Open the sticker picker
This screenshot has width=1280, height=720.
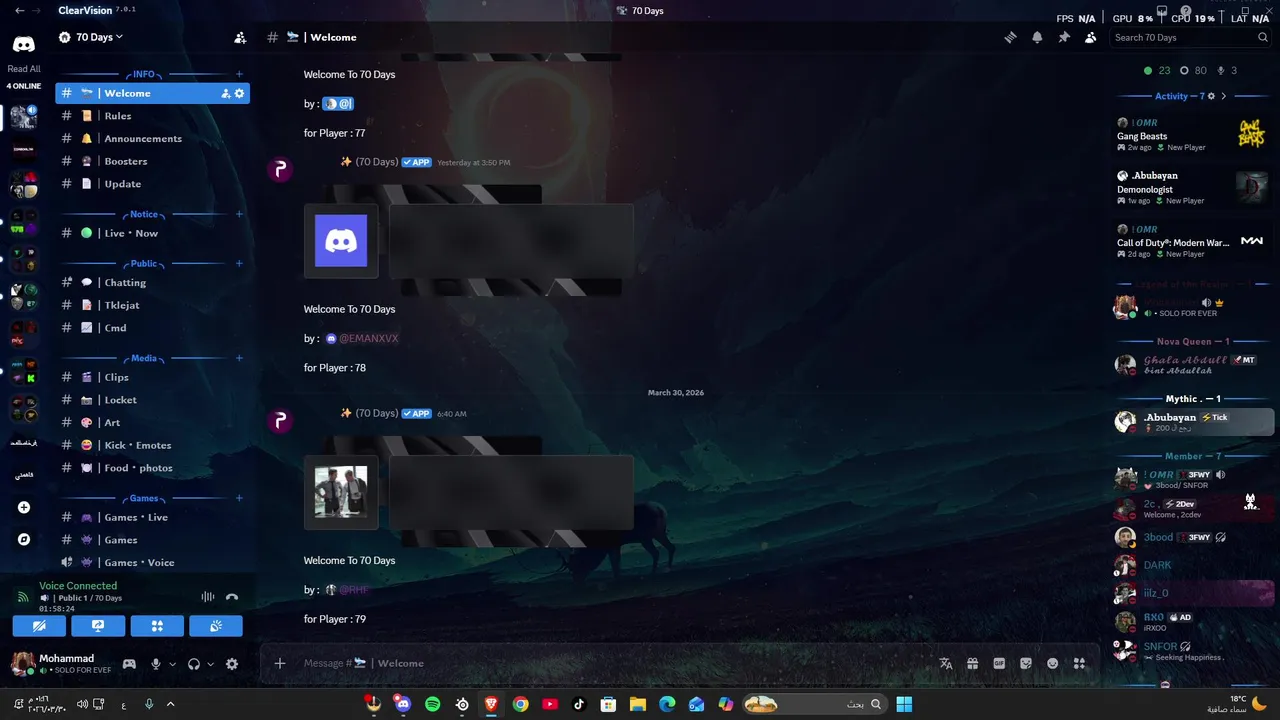point(1025,663)
